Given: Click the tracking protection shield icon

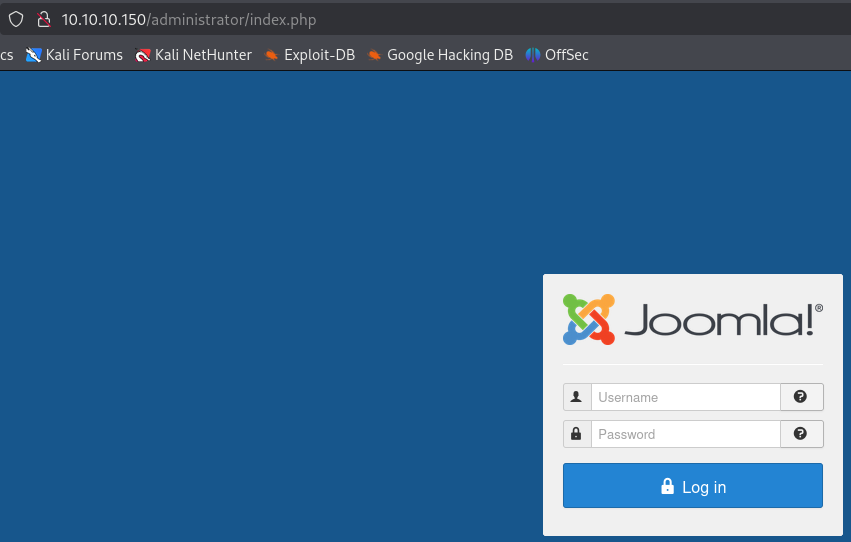Looking at the screenshot, I should click(x=16, y=20).
